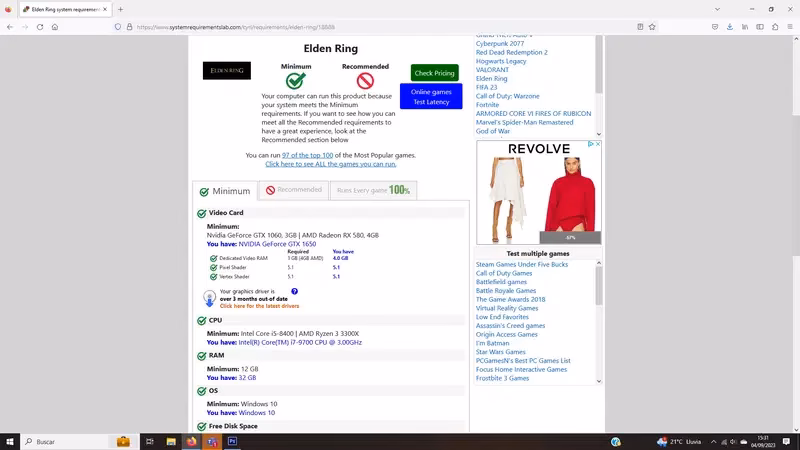Open Steam Games Under Five Bucks link
This screenshot has width=800, height=450.
[x=522, y=264]
